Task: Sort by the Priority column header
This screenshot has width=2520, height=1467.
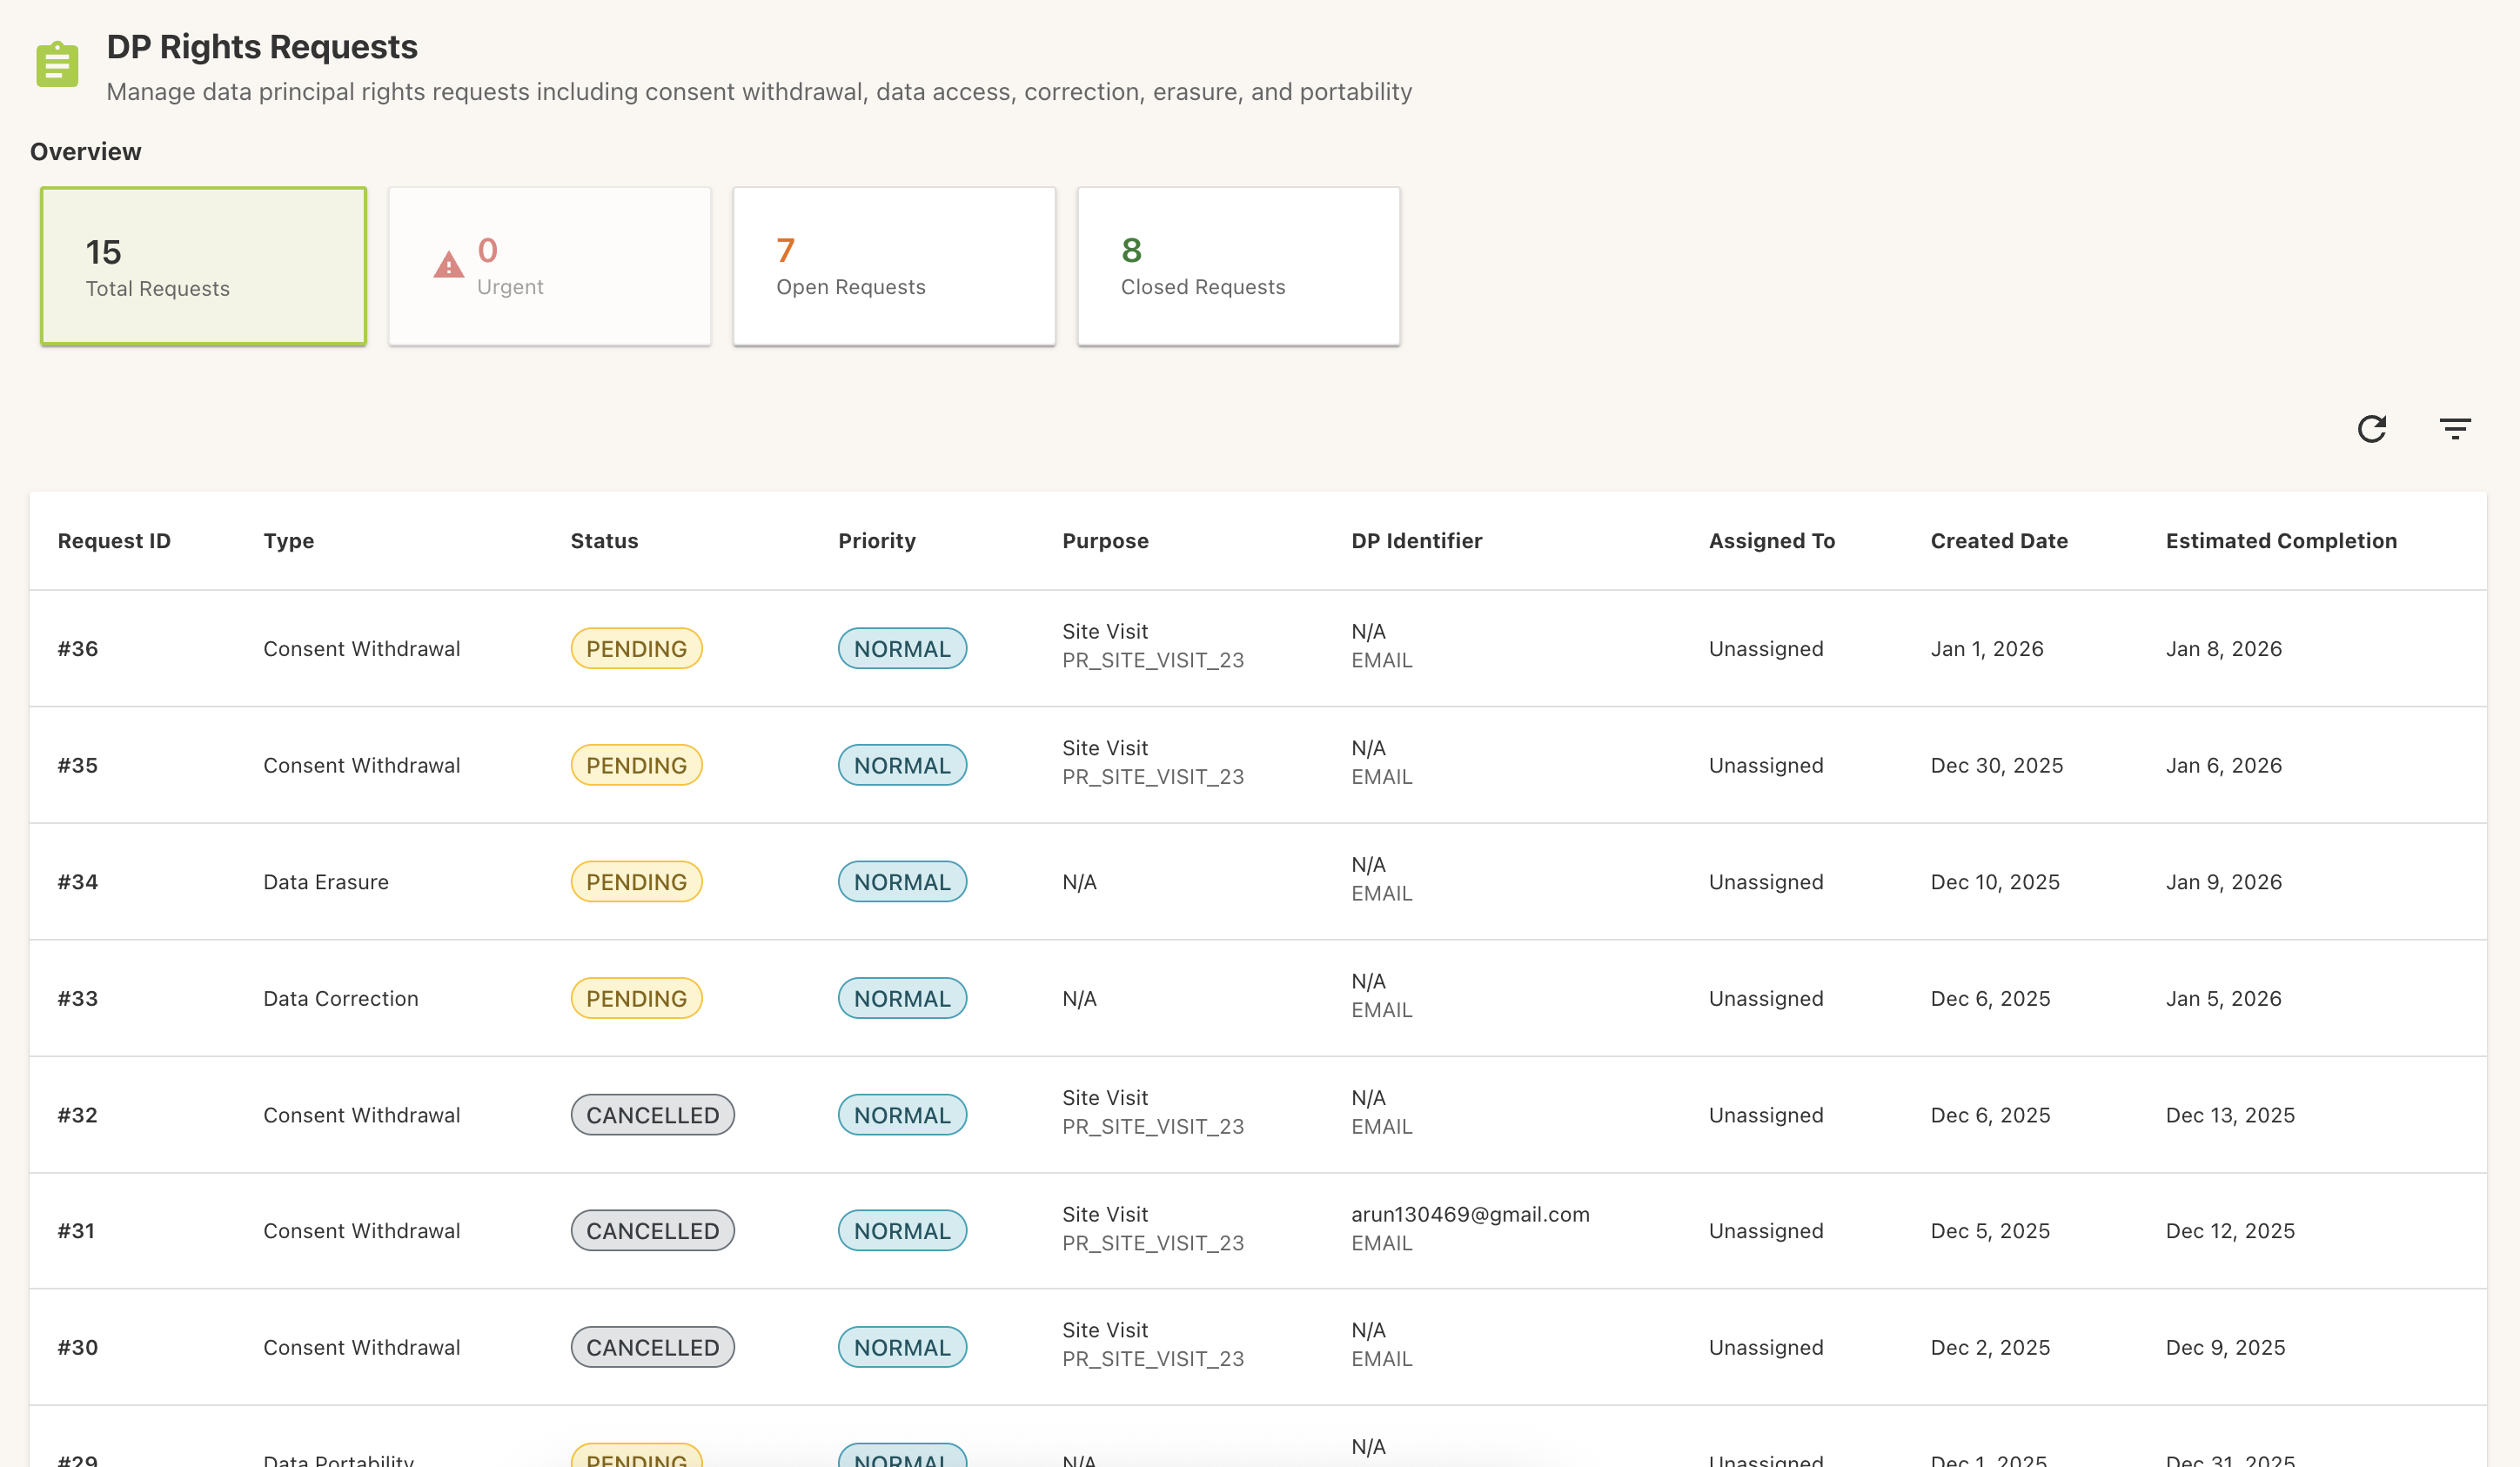Action: 876,540
